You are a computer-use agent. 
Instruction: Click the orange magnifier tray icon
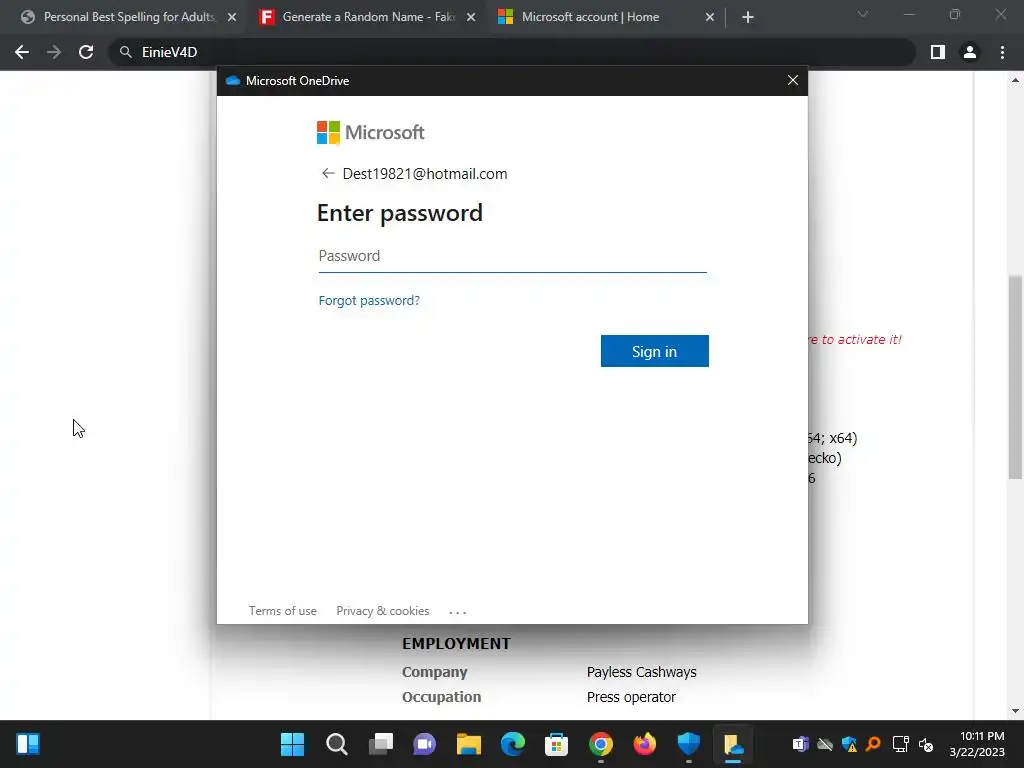(x=873, y=744)
